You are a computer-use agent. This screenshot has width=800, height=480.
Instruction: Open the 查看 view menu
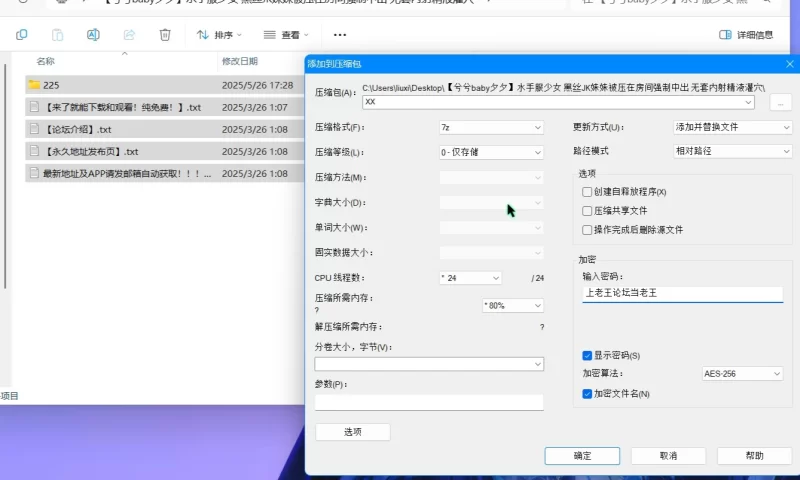coord(284,35)
